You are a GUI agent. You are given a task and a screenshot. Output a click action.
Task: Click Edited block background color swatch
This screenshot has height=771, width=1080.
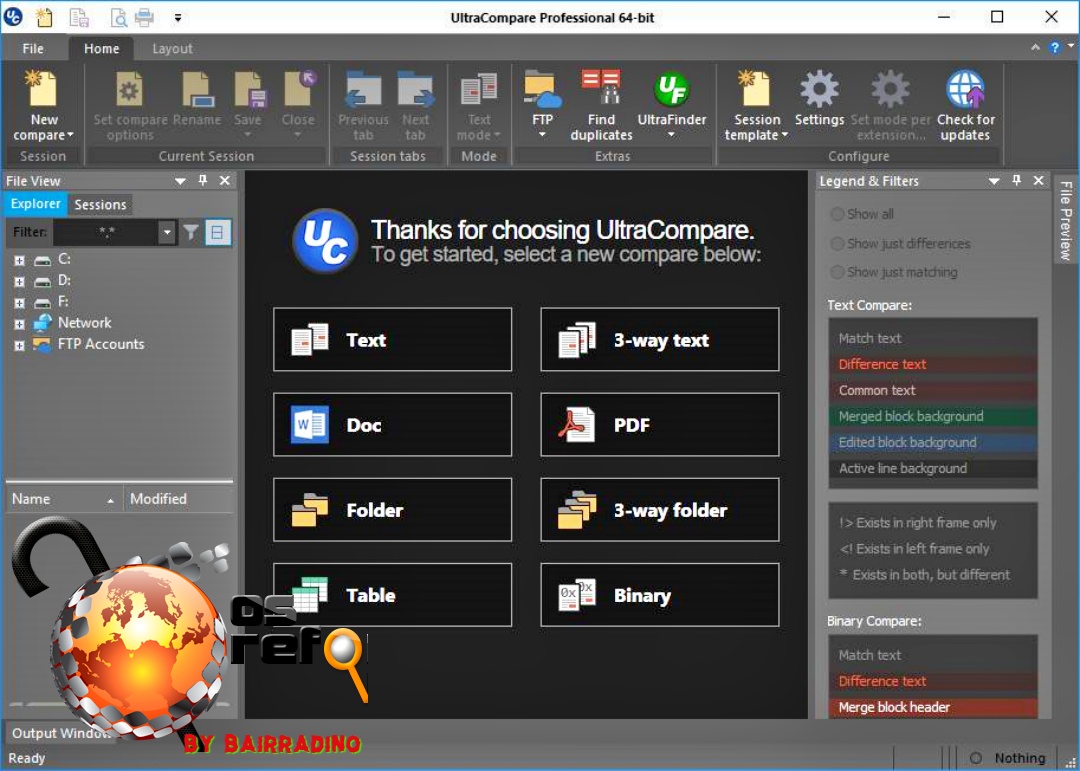tap(933, 442)
